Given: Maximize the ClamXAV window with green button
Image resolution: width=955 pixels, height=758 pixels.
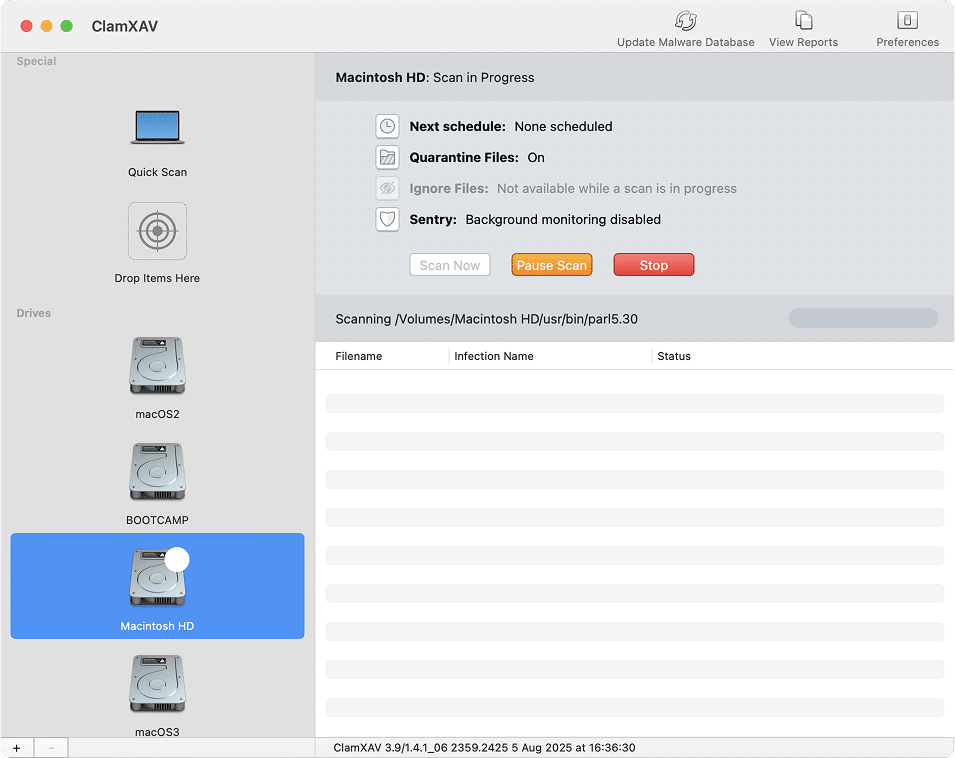Looking at the screenshot, I should [x=66, y=26].
